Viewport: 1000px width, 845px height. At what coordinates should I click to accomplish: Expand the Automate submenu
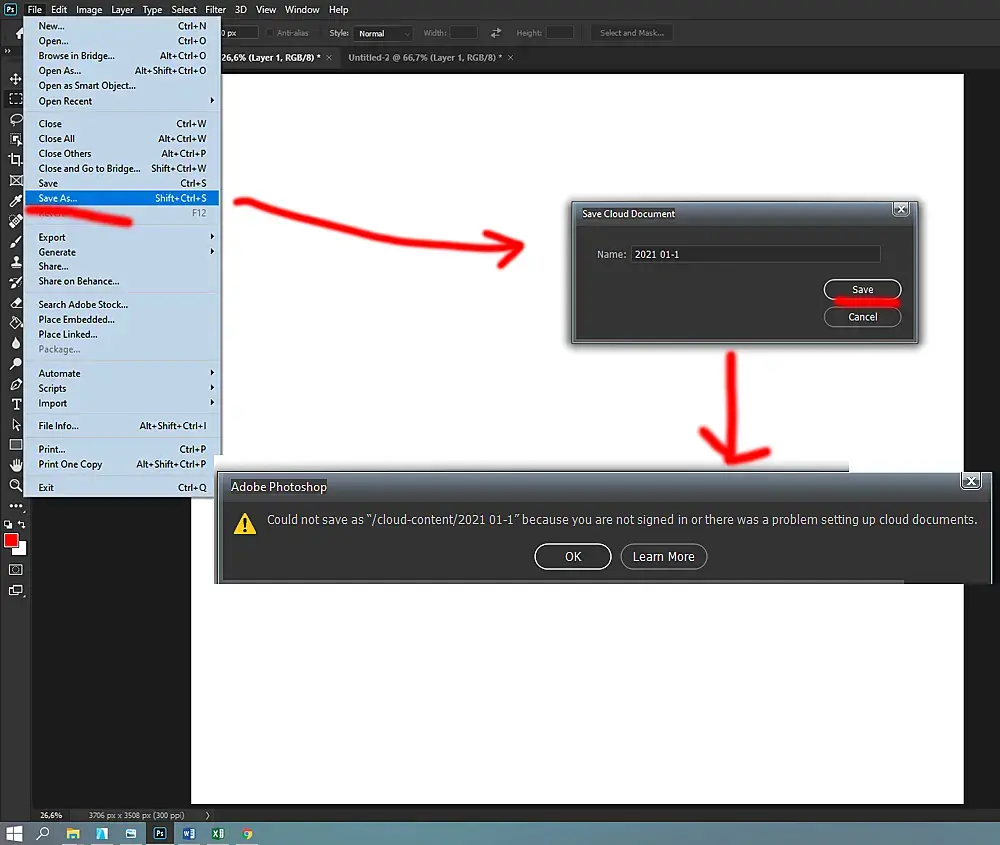click(x=122, y=373)
